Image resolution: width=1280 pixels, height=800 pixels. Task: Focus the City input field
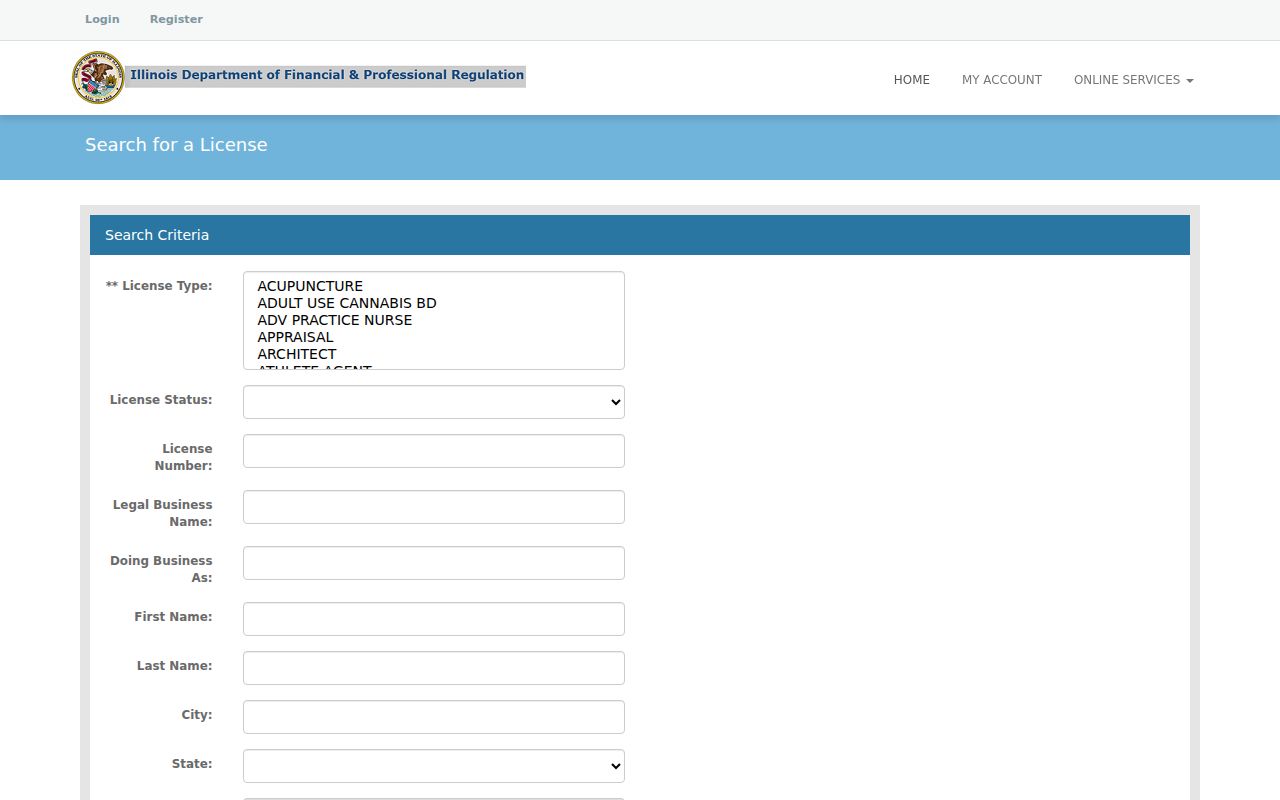point(434,717)
